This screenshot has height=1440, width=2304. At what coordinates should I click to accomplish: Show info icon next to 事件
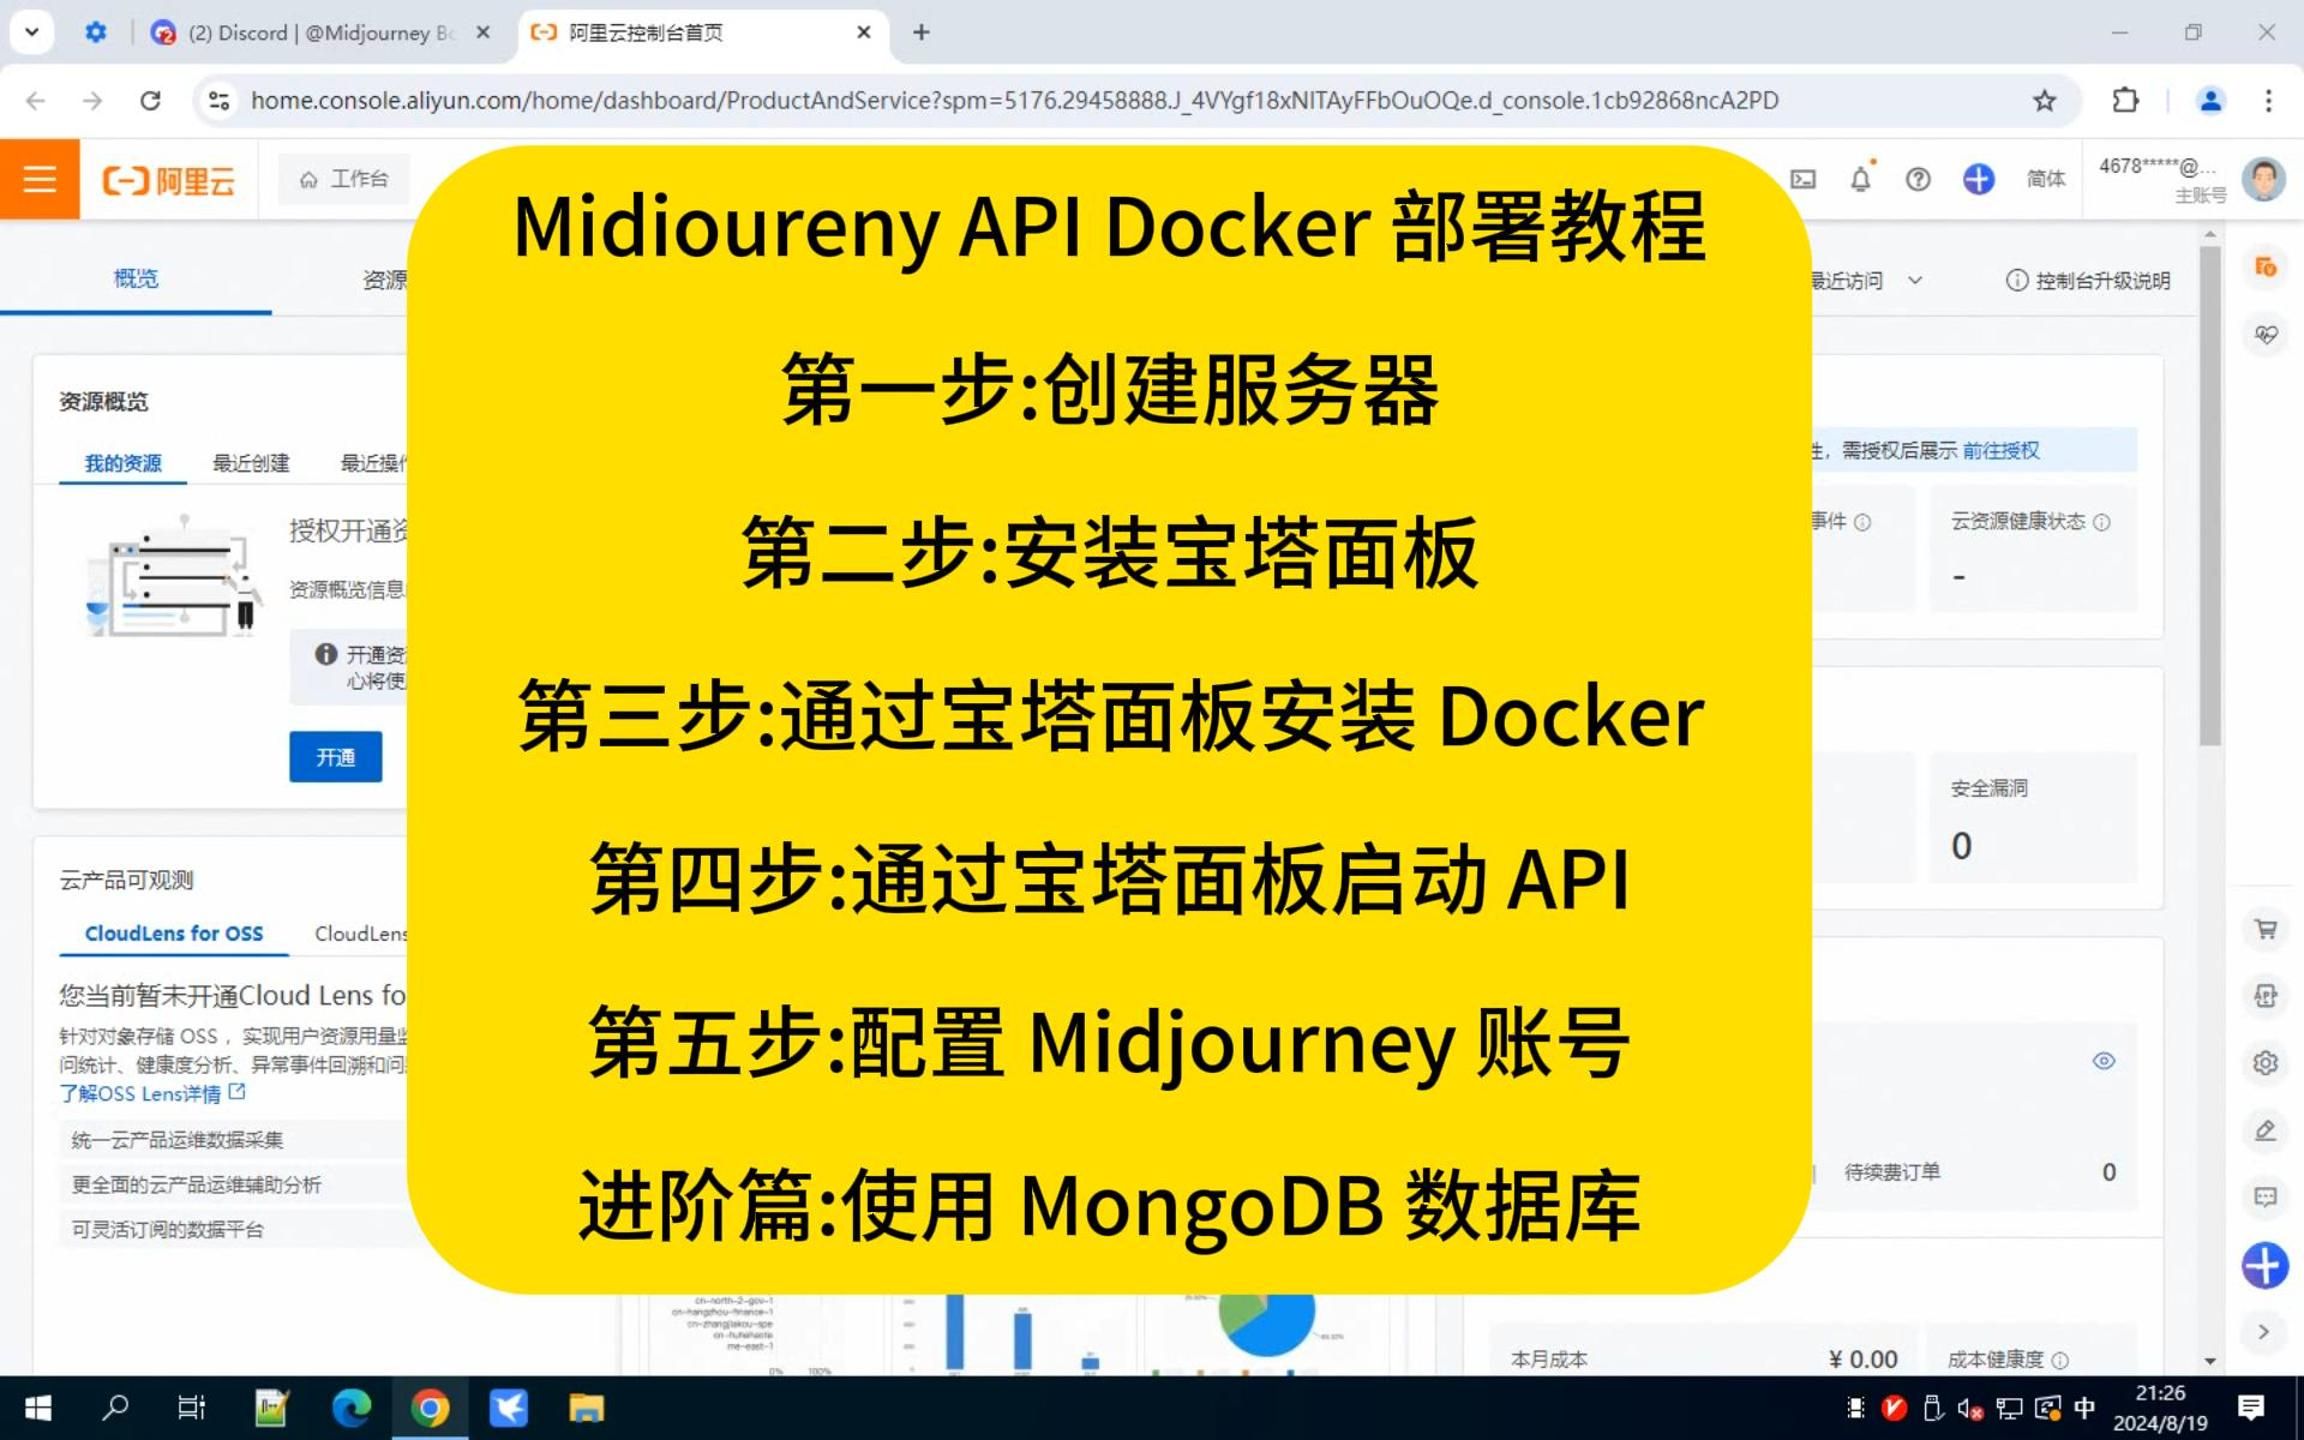pos(1862,522)
